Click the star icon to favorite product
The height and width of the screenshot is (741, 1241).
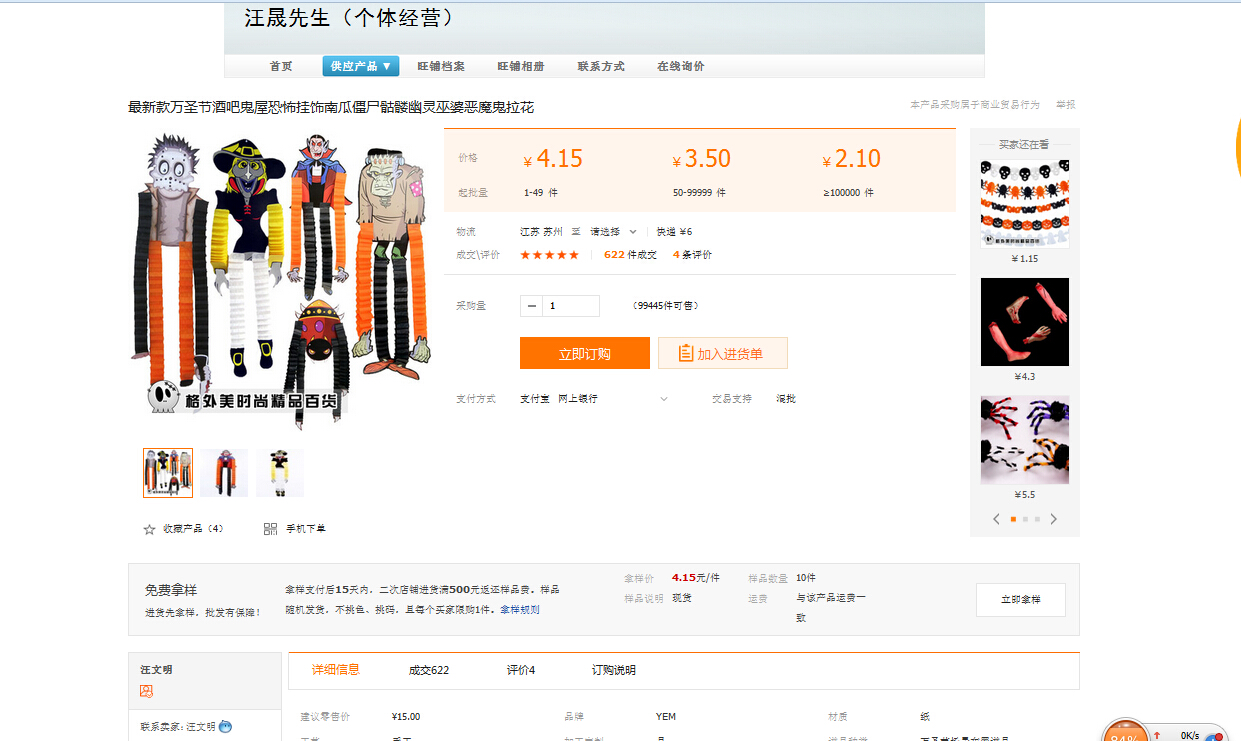pos(149,529)
